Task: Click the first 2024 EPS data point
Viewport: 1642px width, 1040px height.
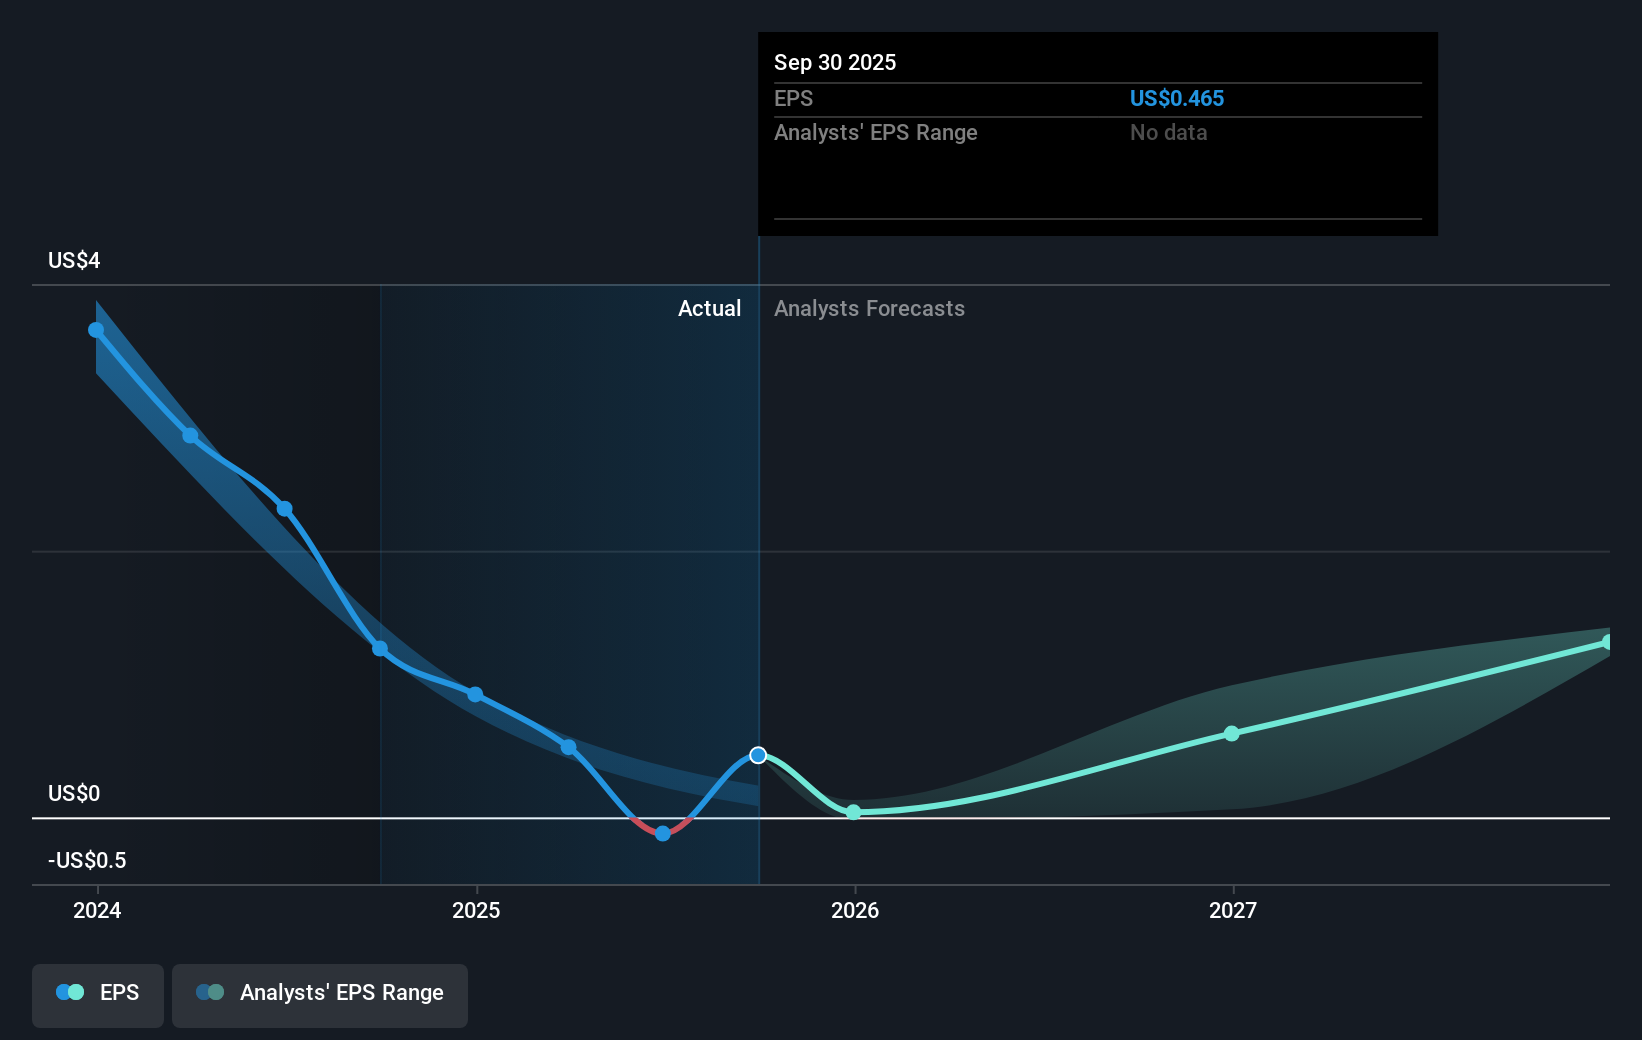Action: pos(95,329)
